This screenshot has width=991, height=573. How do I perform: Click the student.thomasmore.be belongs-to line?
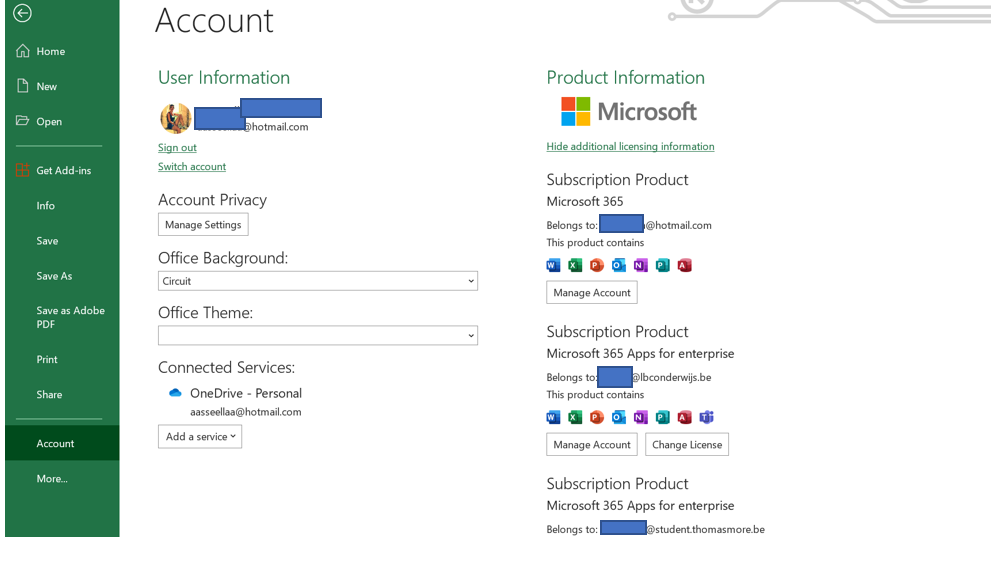655,529
